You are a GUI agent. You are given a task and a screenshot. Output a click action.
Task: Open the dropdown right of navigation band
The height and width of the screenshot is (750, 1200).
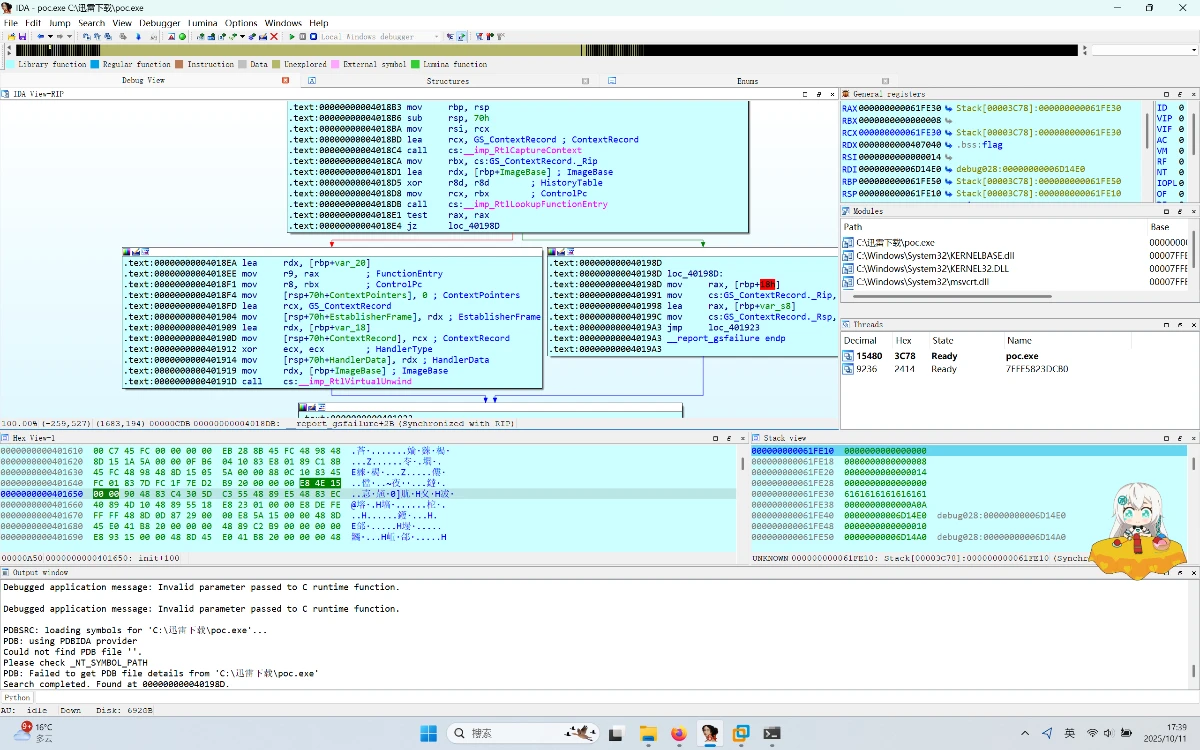pos(1192,50)
